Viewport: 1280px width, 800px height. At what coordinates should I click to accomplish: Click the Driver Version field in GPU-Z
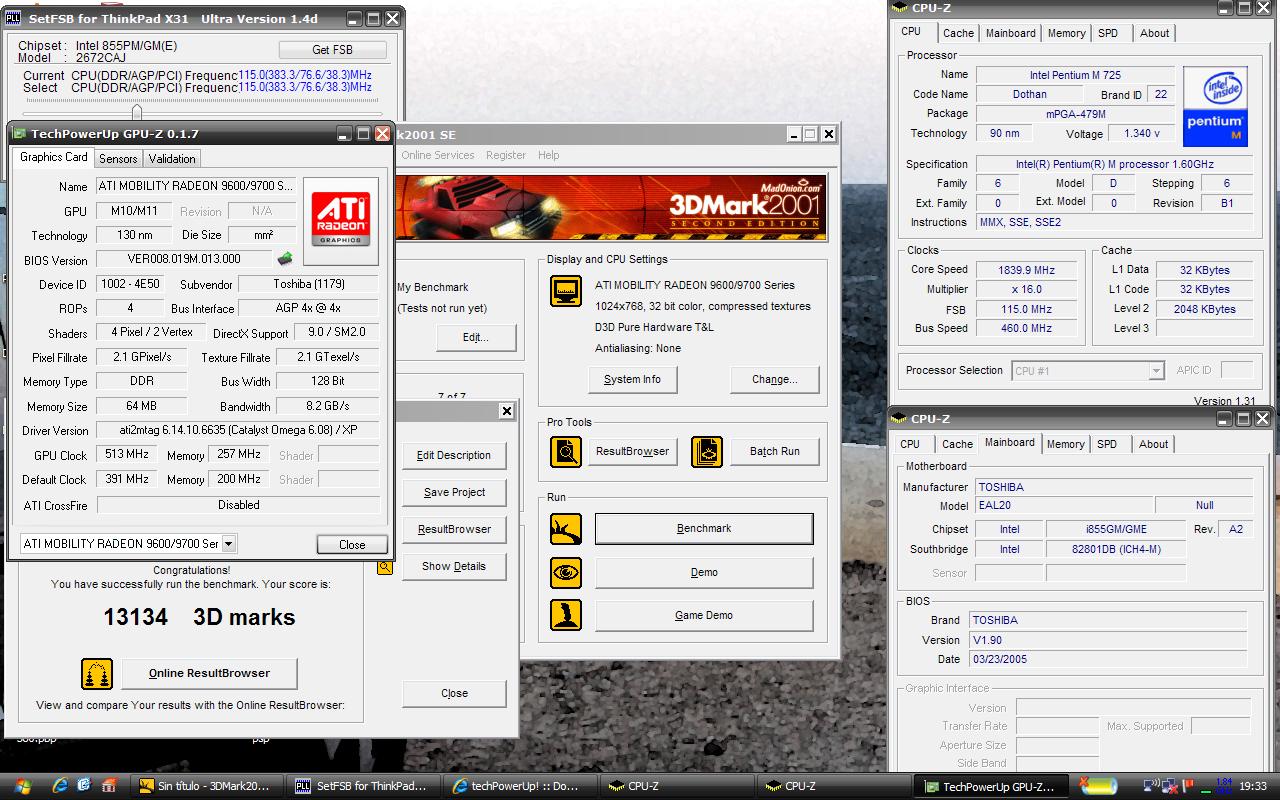tap(238, 430)
